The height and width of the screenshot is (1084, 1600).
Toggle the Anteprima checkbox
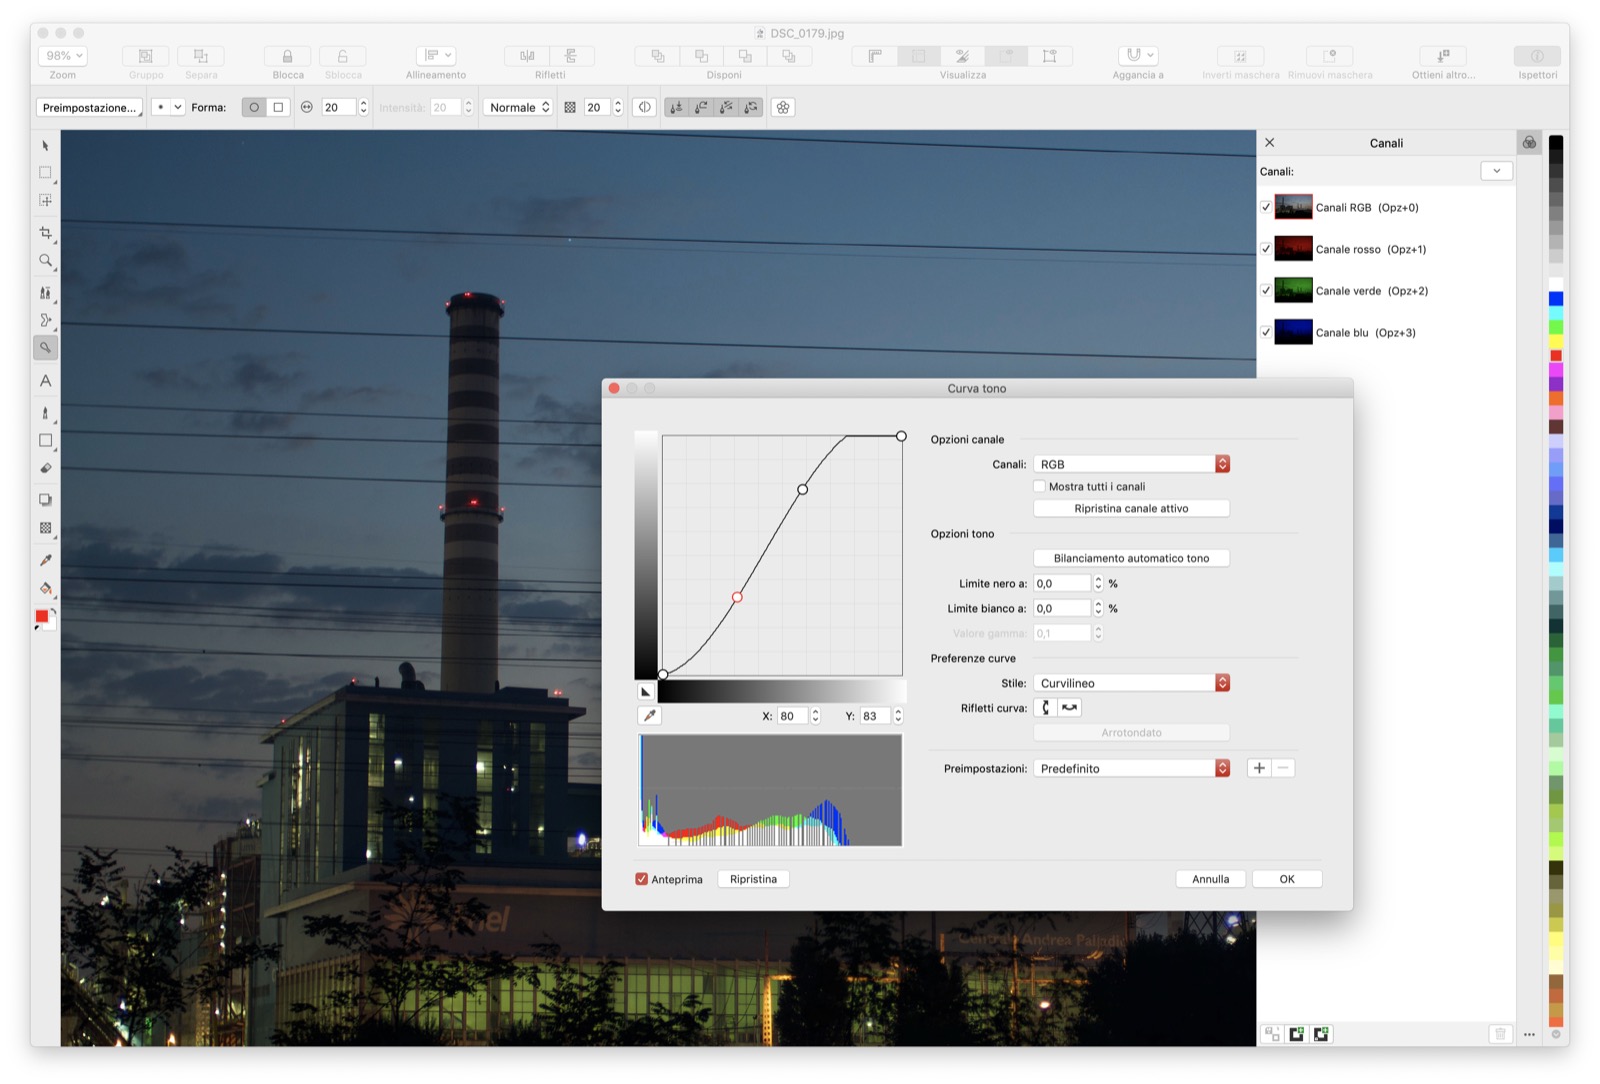point(642,879)
